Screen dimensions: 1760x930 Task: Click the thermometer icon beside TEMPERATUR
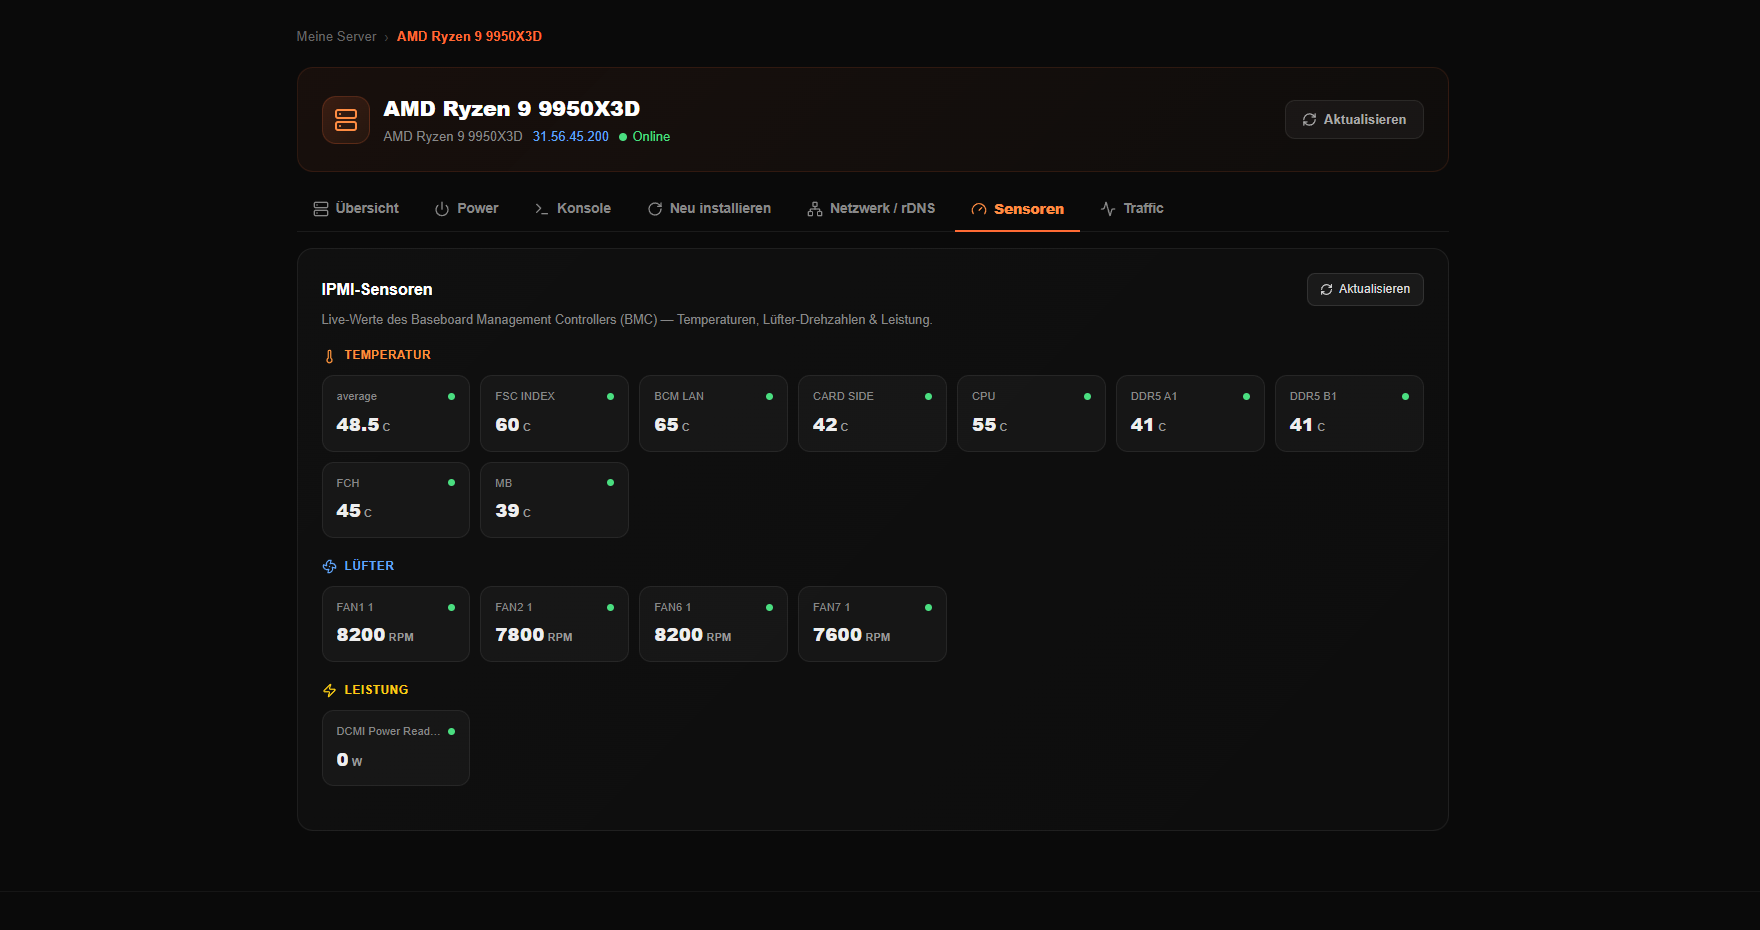329,356
